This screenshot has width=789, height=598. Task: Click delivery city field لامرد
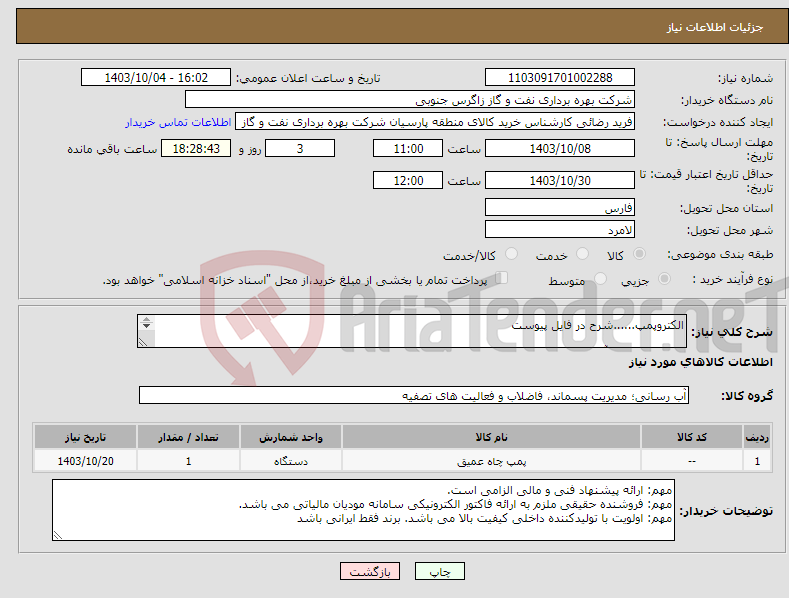[x=560, y=230]
